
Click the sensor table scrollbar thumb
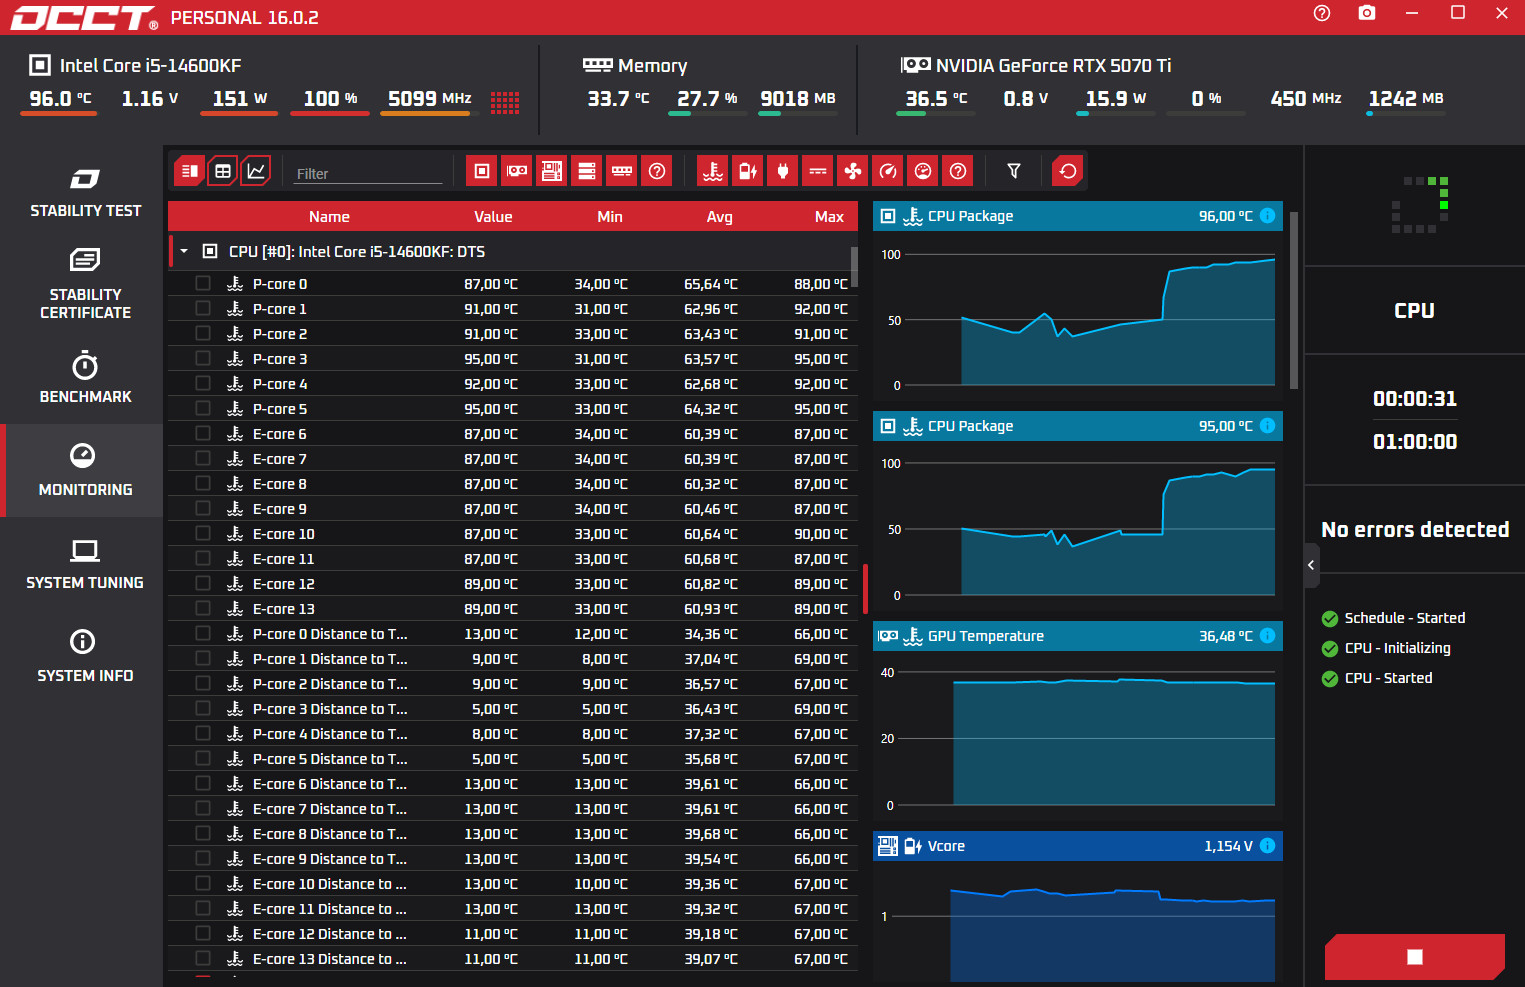coord(853,266)
